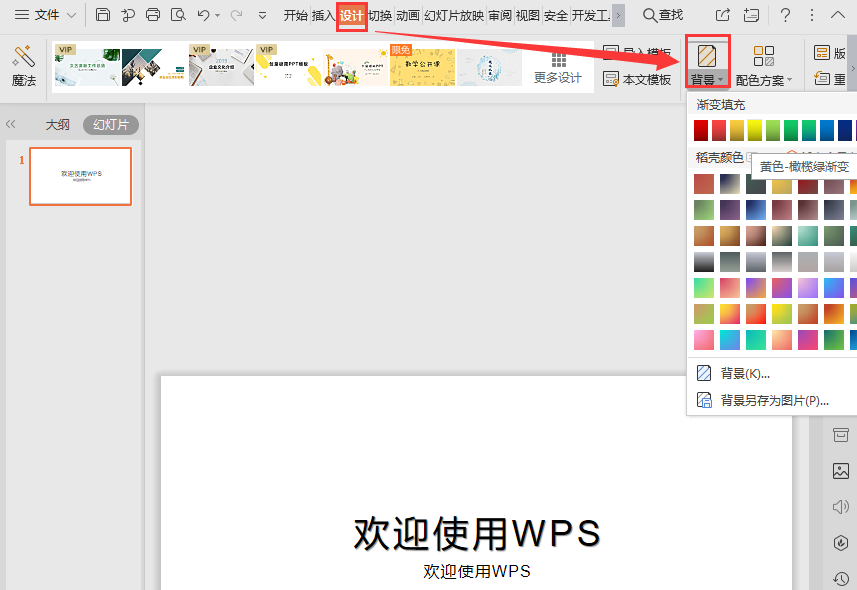Click 更多设计 to view more designs
Screen dimensions: 857x590
[x=558, y=66]
